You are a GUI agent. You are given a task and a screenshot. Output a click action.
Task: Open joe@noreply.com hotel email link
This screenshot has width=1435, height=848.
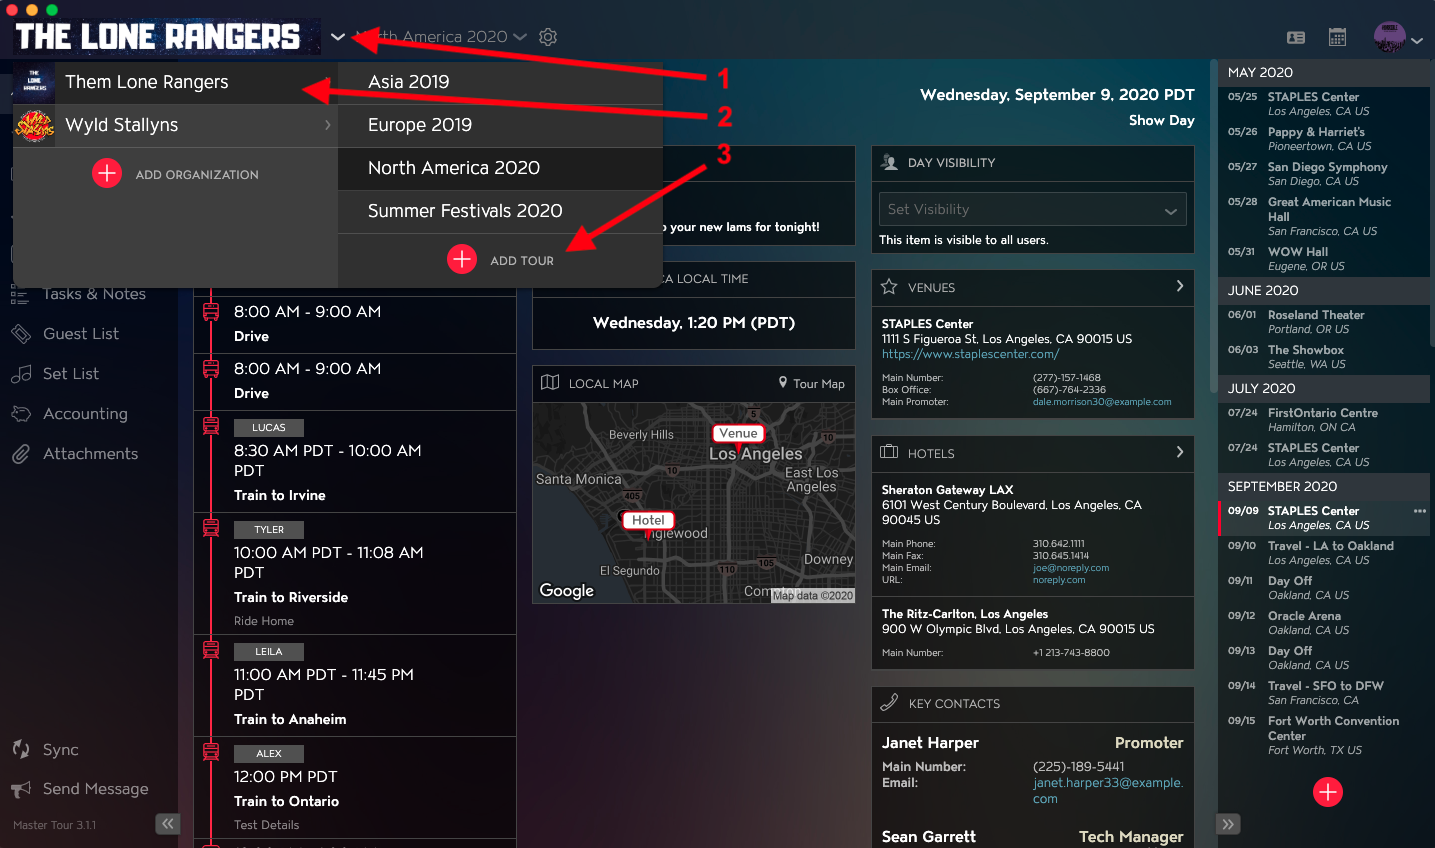click(x=1071, y=568)
